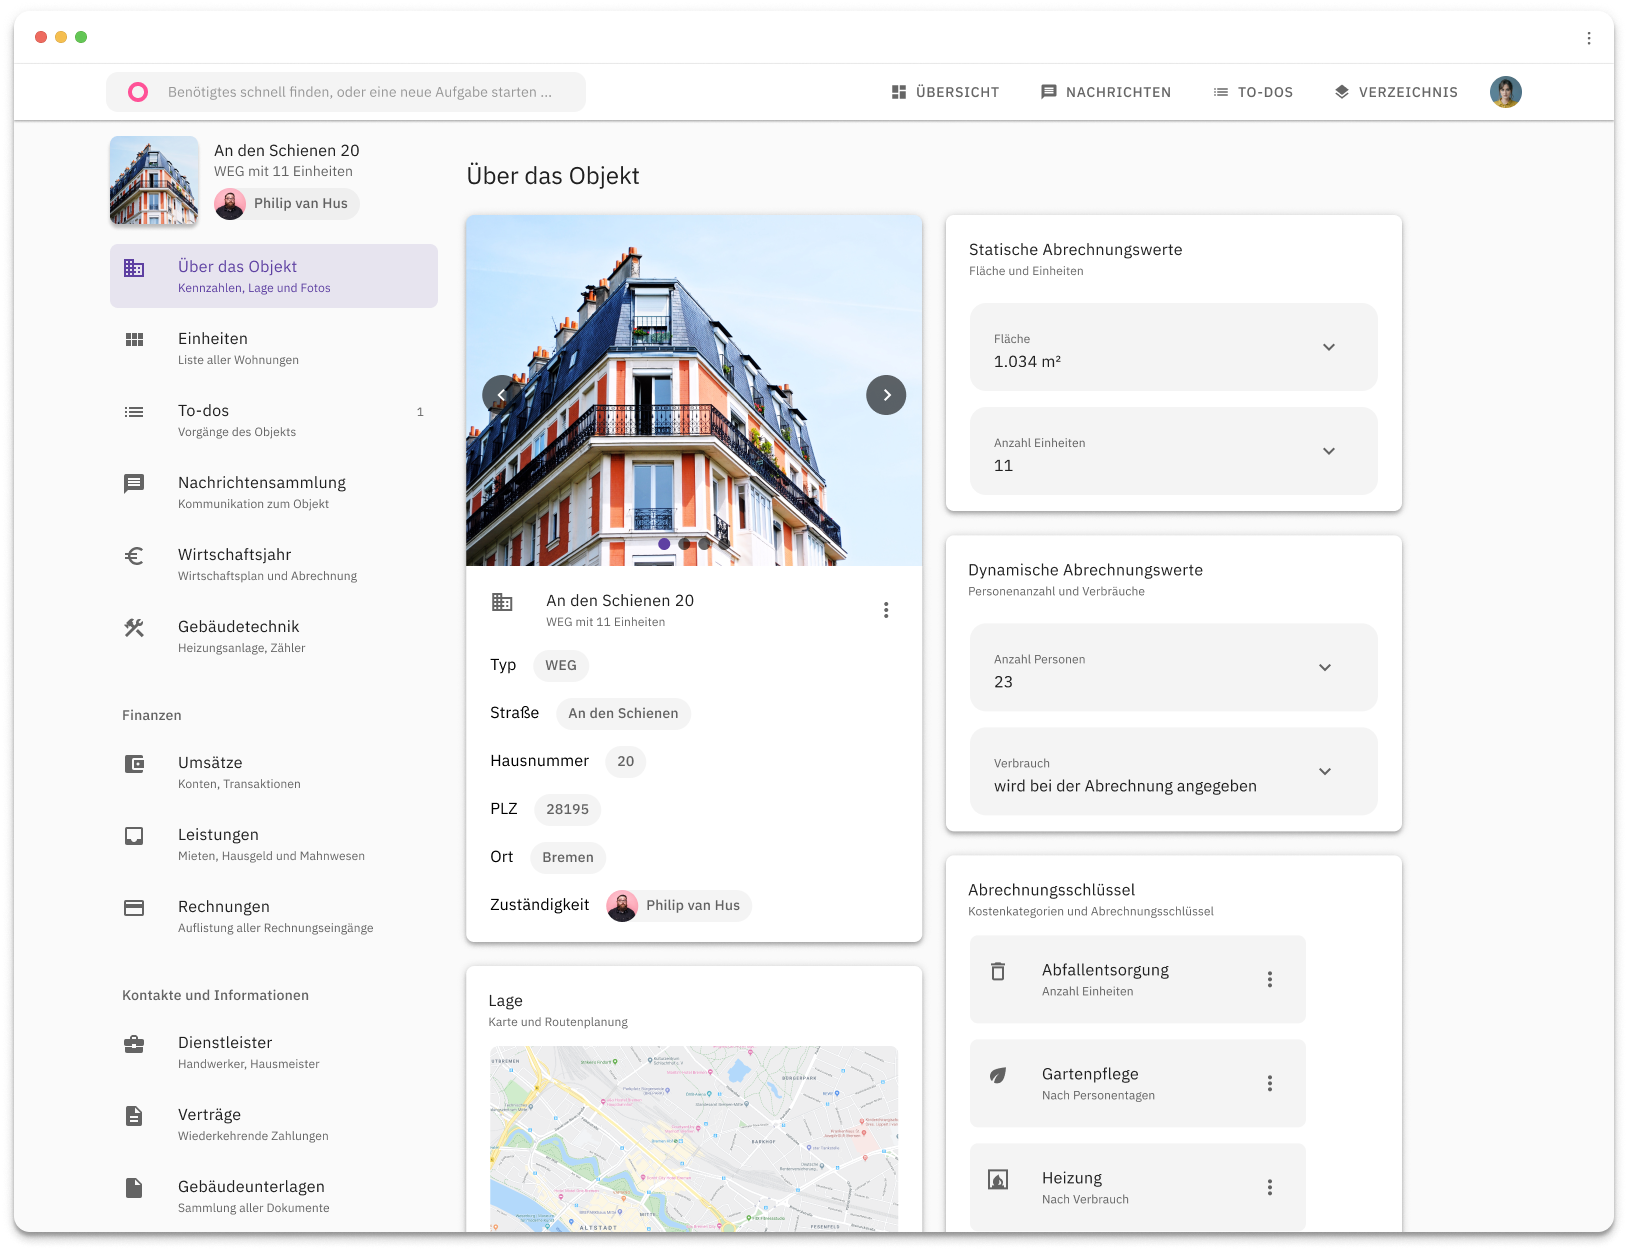Click the Dienstleister briefcase icon
The image size is (1628, 1250).
(134, 1044)
